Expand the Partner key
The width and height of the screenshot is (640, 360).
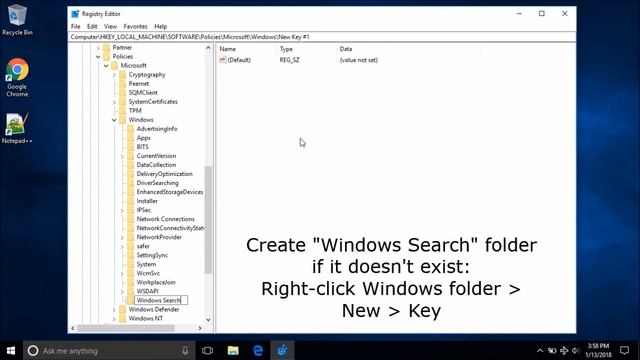pyautogui.click(x=98, y=48)
